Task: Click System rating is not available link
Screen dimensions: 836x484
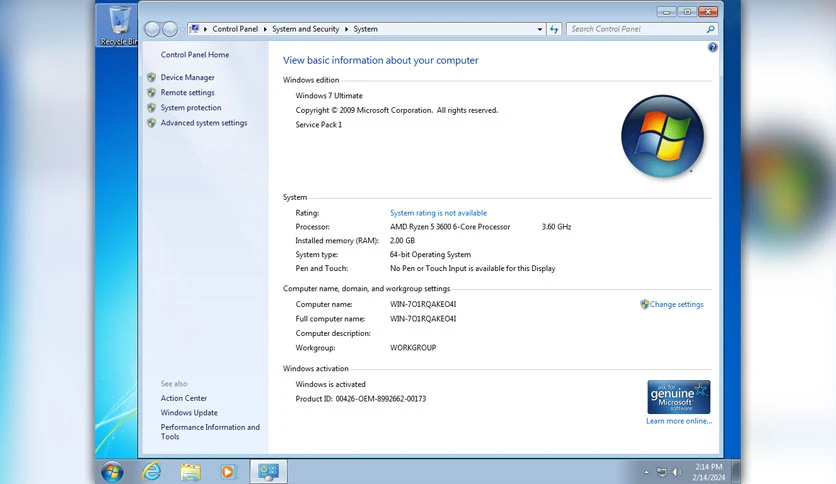Action: tap(438, 213)
